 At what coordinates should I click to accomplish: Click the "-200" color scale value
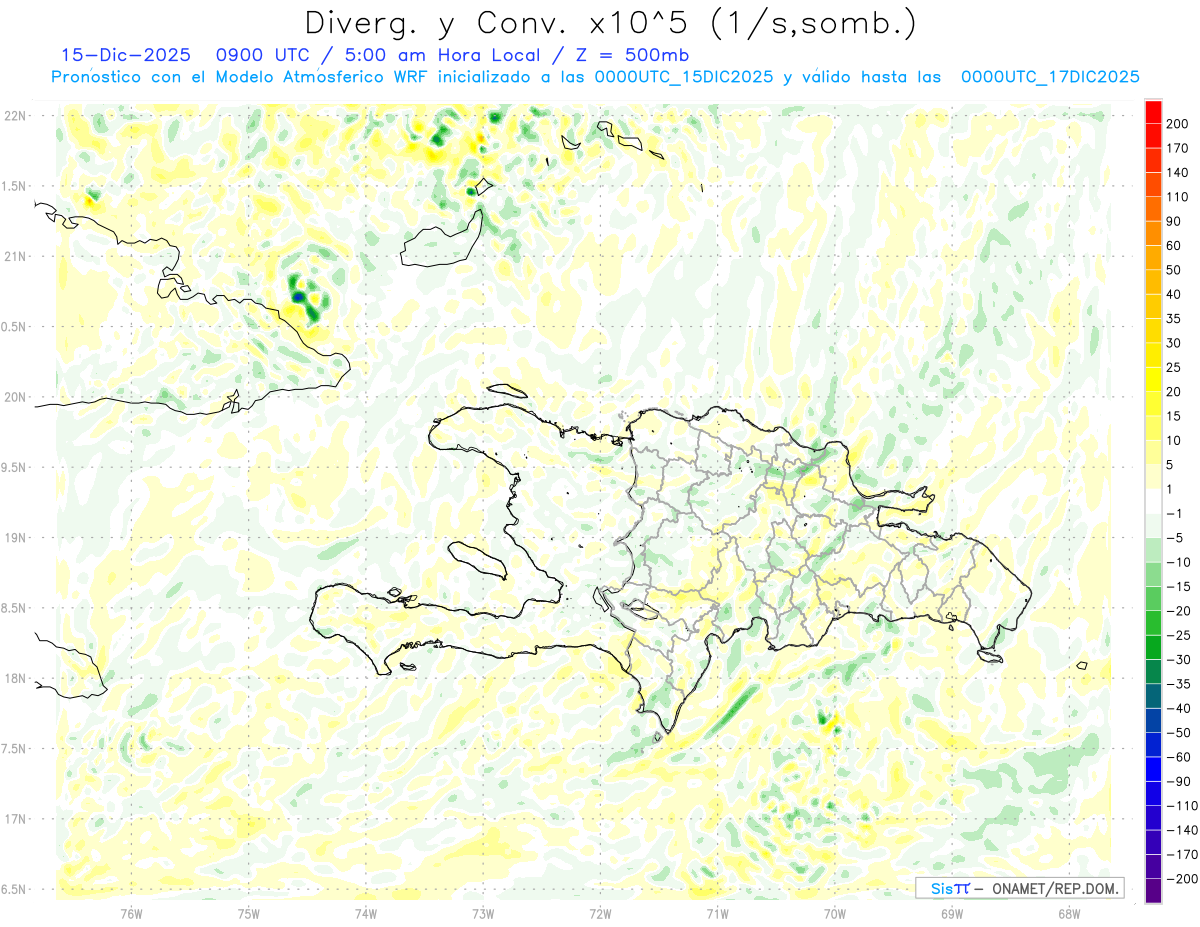(1184, 880)
